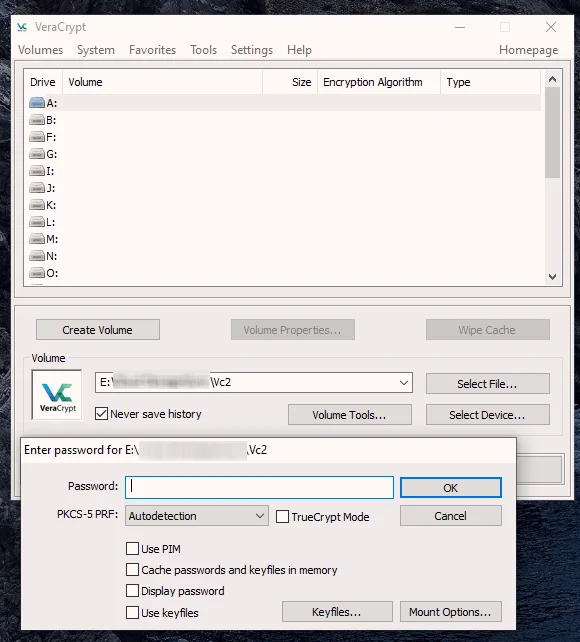Click the Create Volume button

pos(98,330)
